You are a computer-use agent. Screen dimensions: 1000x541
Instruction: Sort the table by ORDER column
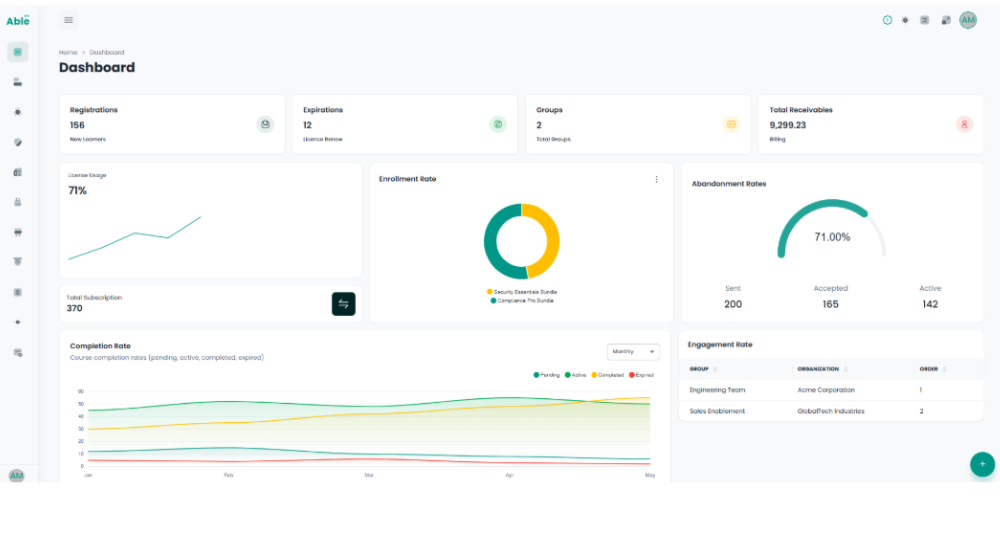click(933, 369)
